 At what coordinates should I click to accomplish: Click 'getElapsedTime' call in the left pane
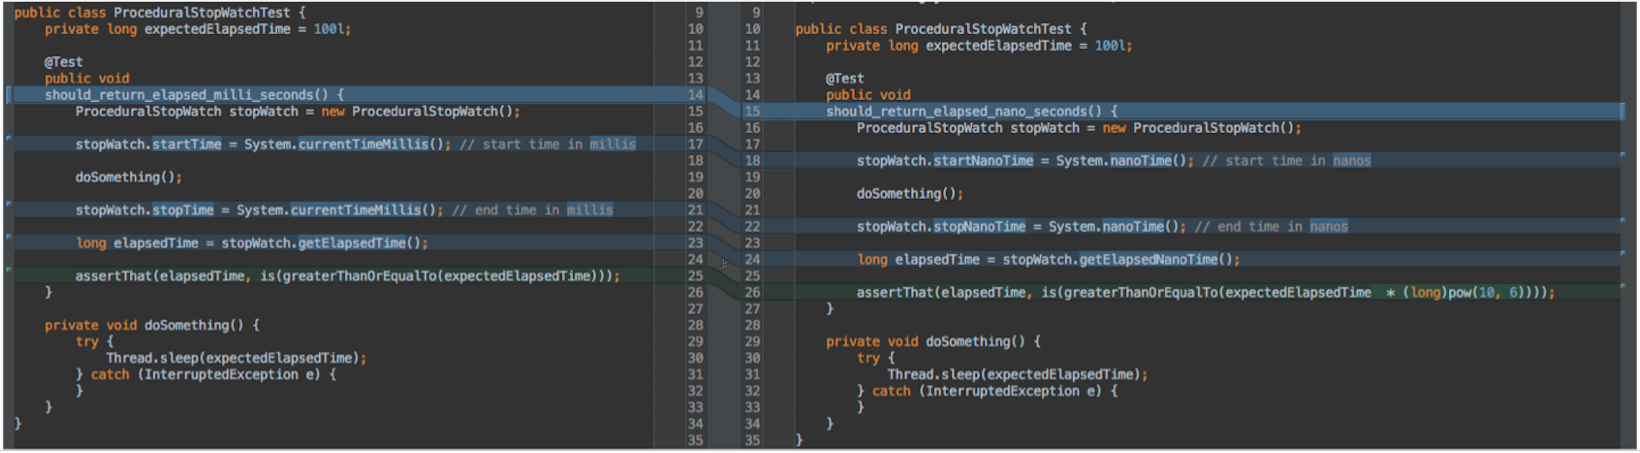tap(351, 243)
